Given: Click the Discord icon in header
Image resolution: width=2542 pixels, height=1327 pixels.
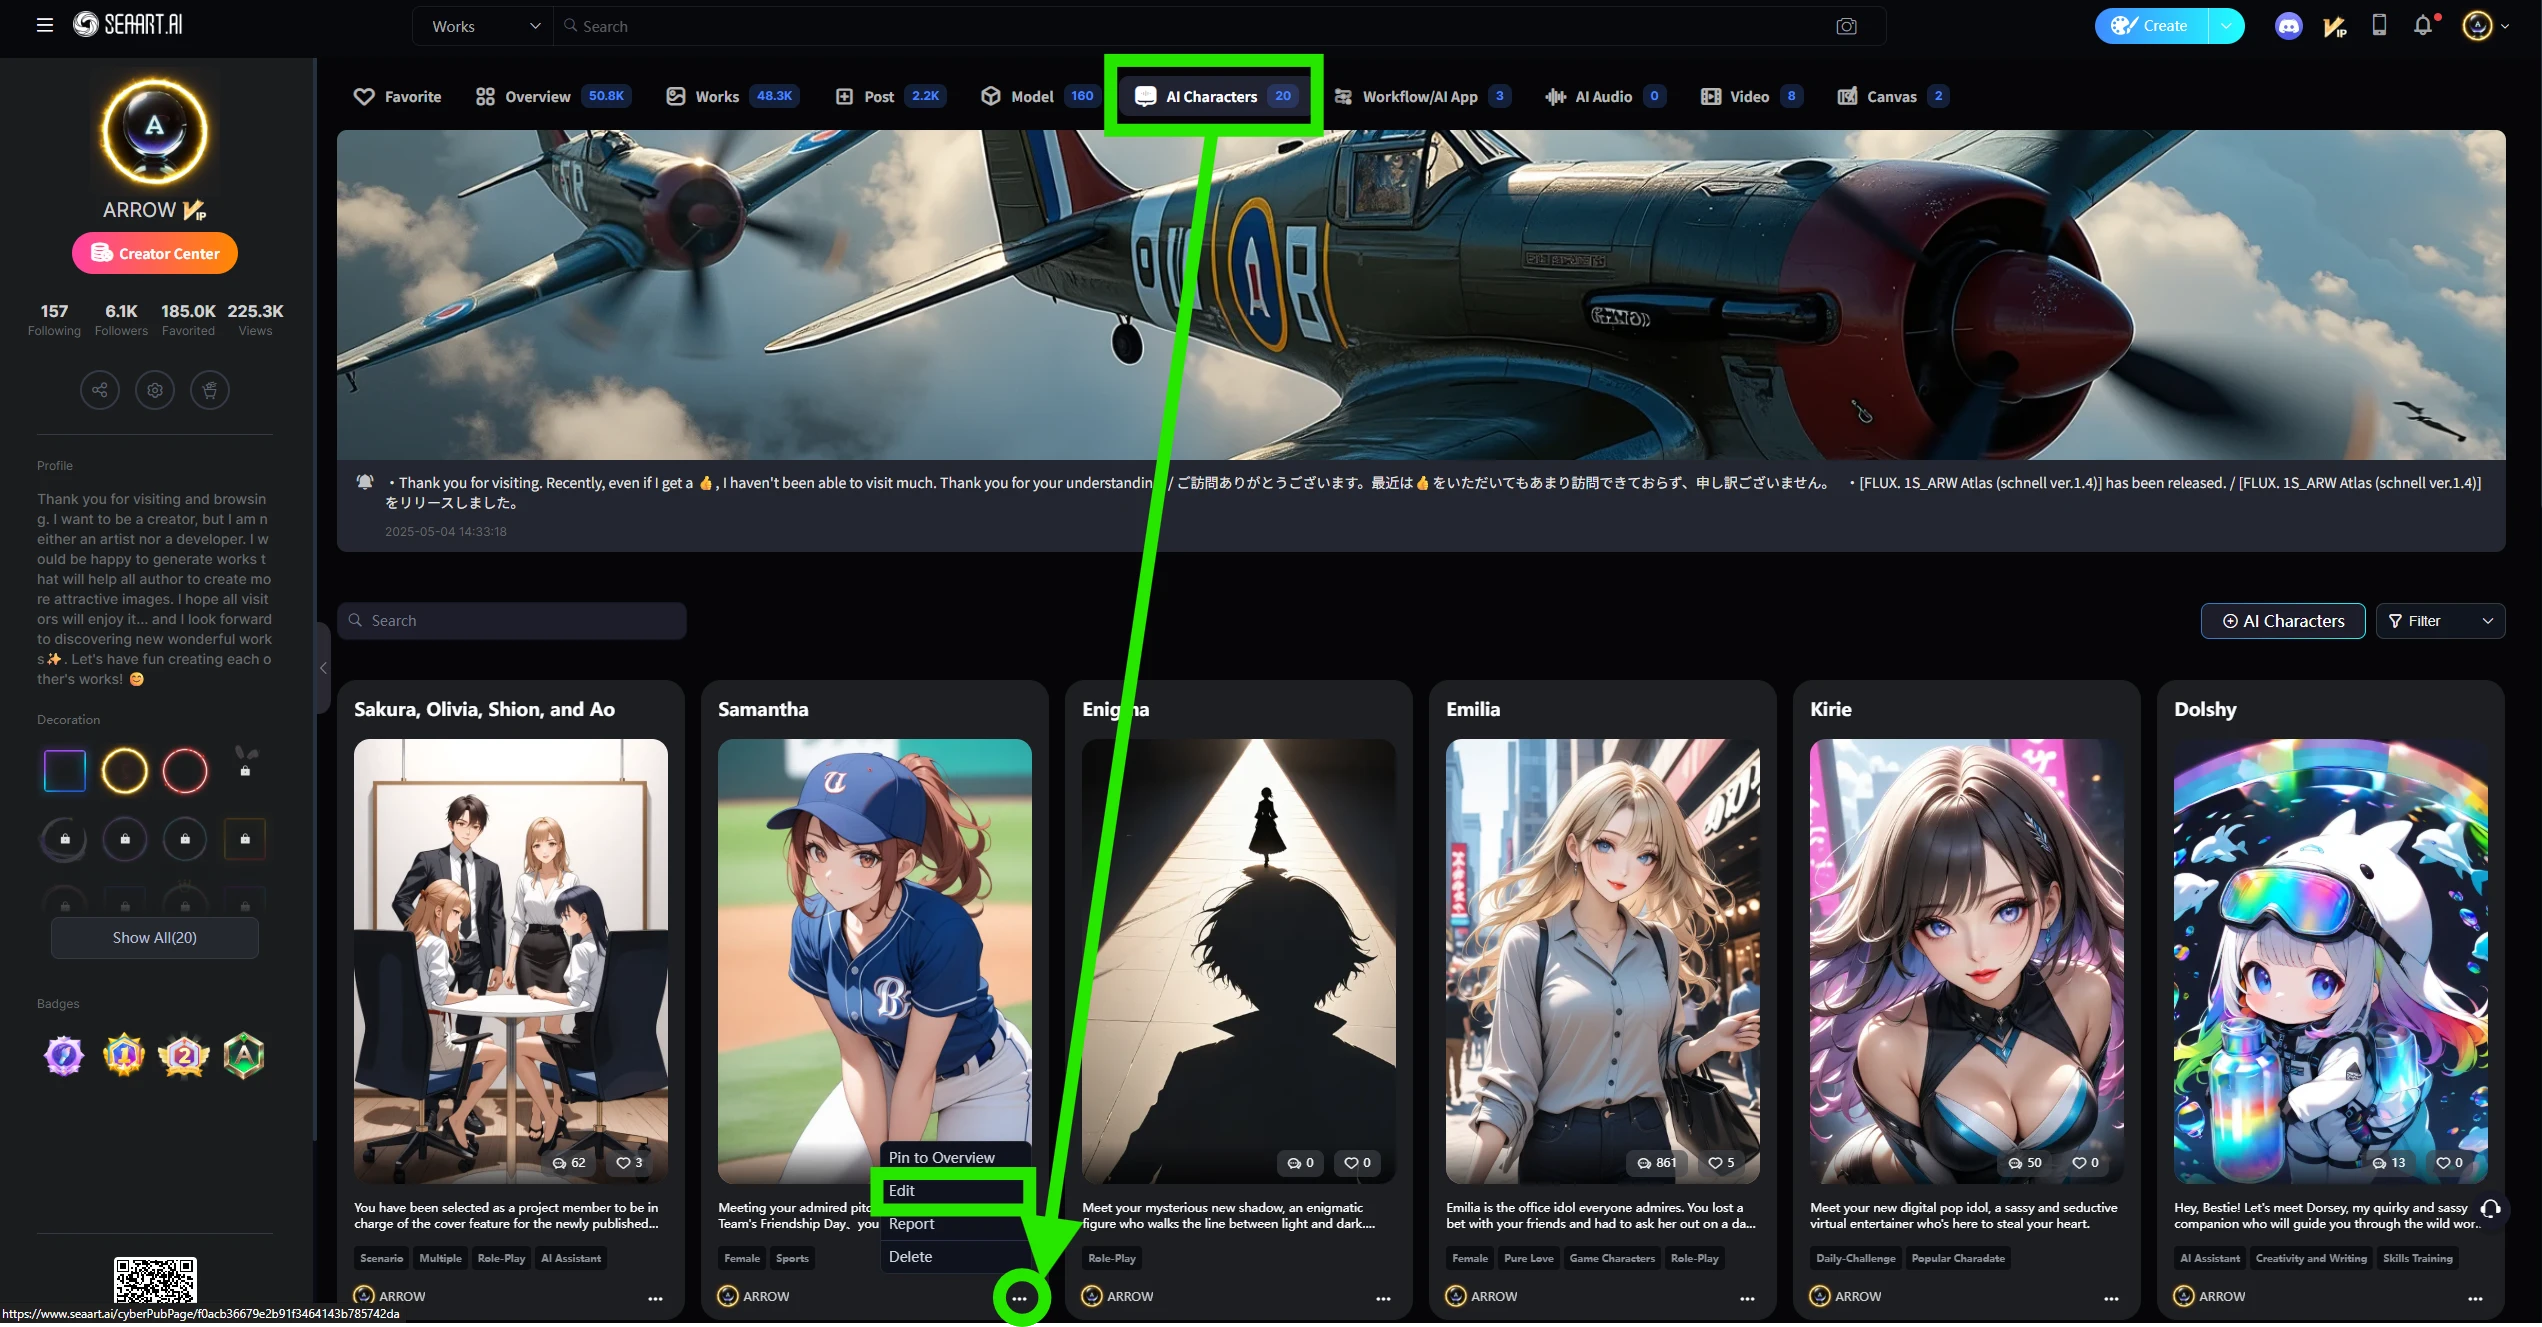Looking at the screenshot, I should (x=2288, y=26).
